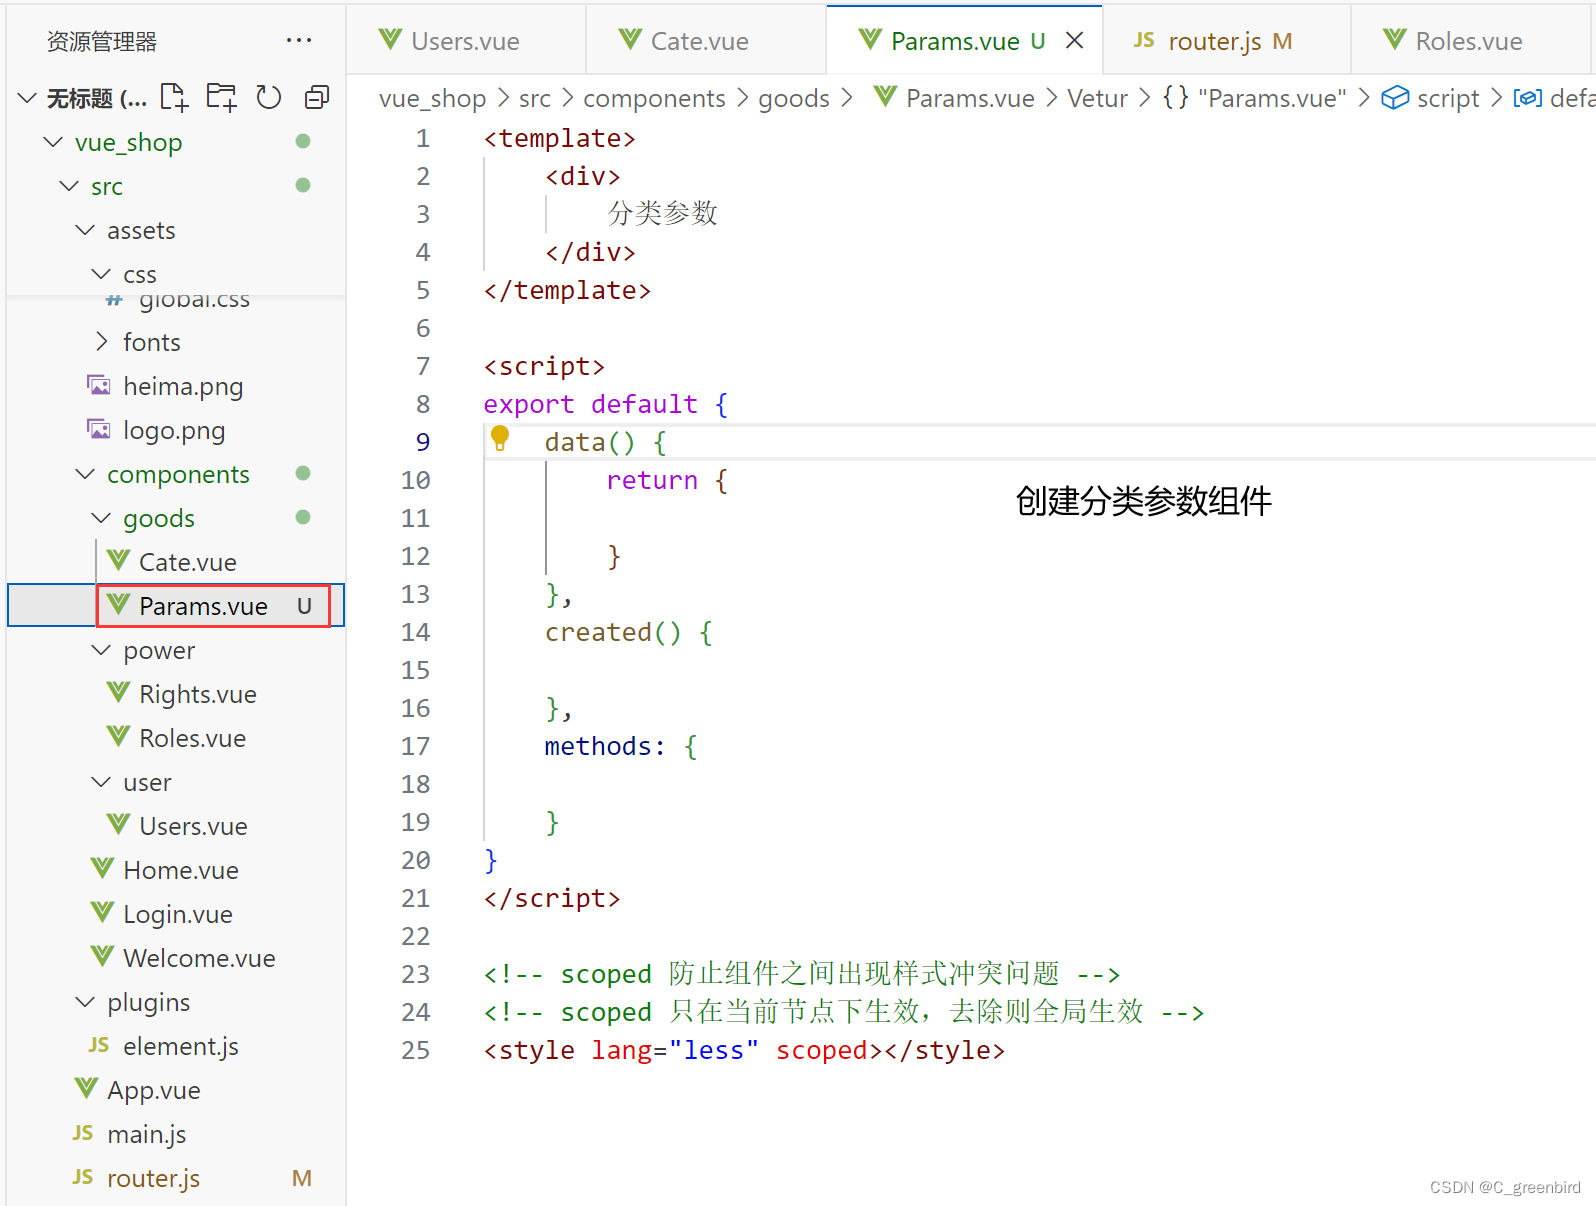Click line number 1 in the gutter
The width and height of the screenshot is (1596, 1206).
click(x=423, y=138)
